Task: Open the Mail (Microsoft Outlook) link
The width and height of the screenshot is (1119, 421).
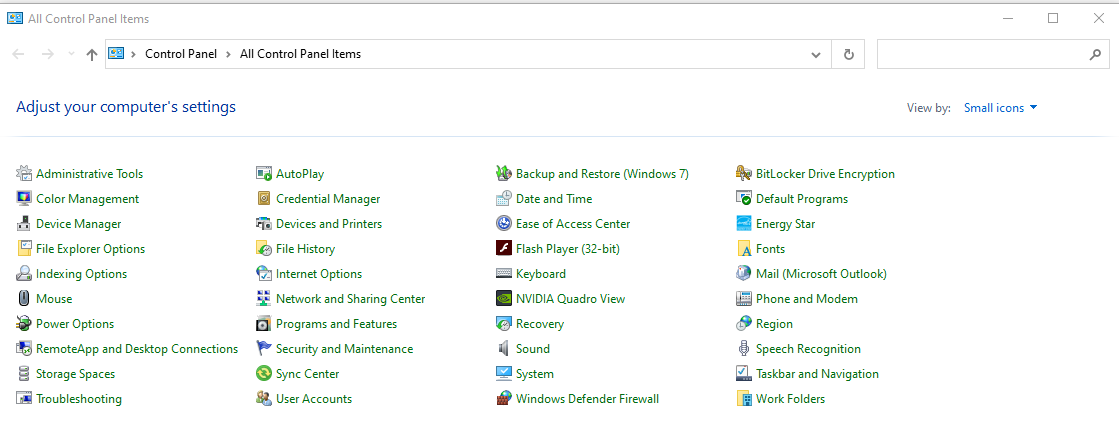Action: (x=821, y=273)
